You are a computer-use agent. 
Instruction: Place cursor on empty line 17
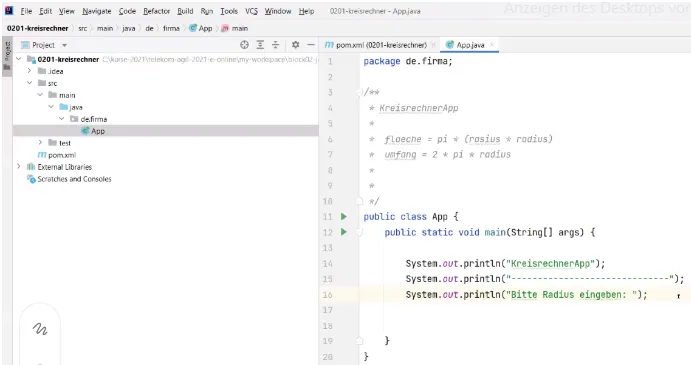(x=524, y=310)
